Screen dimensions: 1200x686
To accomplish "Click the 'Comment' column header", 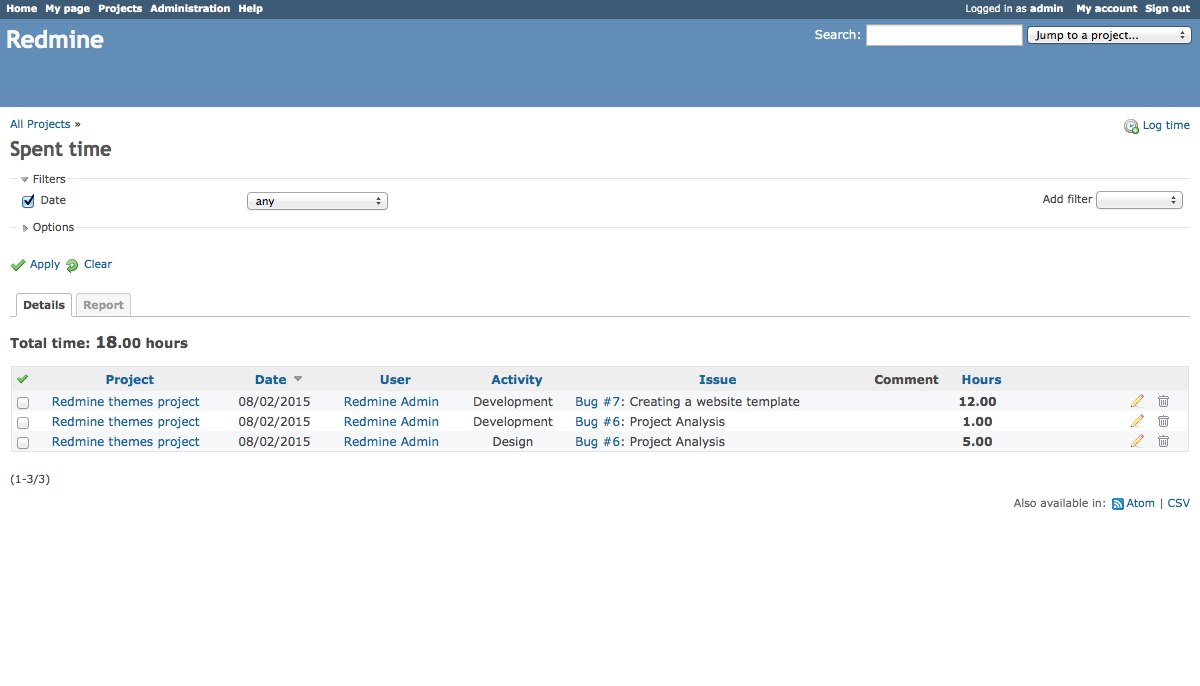I will (x=906, y=380).
